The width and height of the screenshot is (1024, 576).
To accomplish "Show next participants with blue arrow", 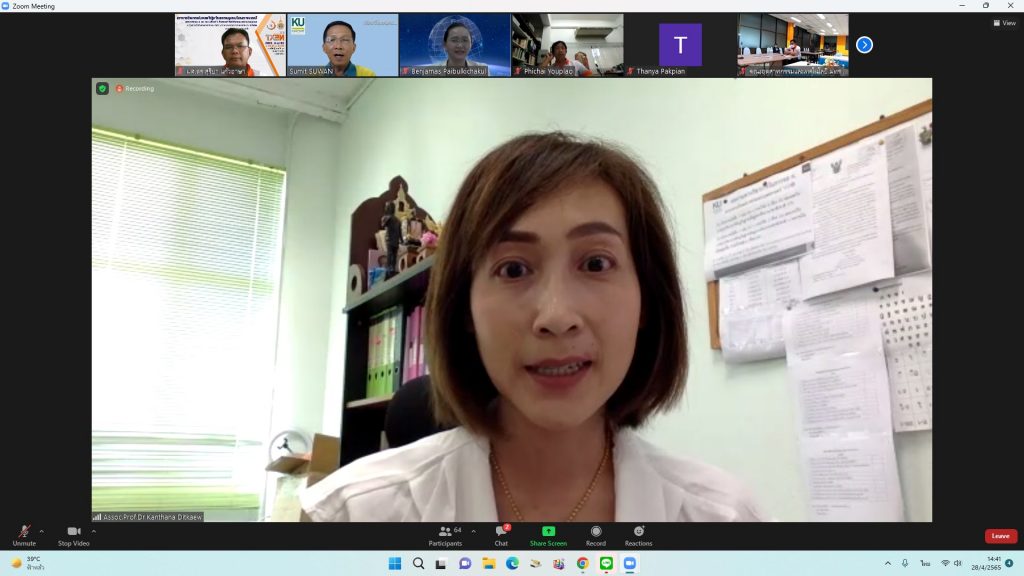I will pyautogui.click(x=864, y=45).
